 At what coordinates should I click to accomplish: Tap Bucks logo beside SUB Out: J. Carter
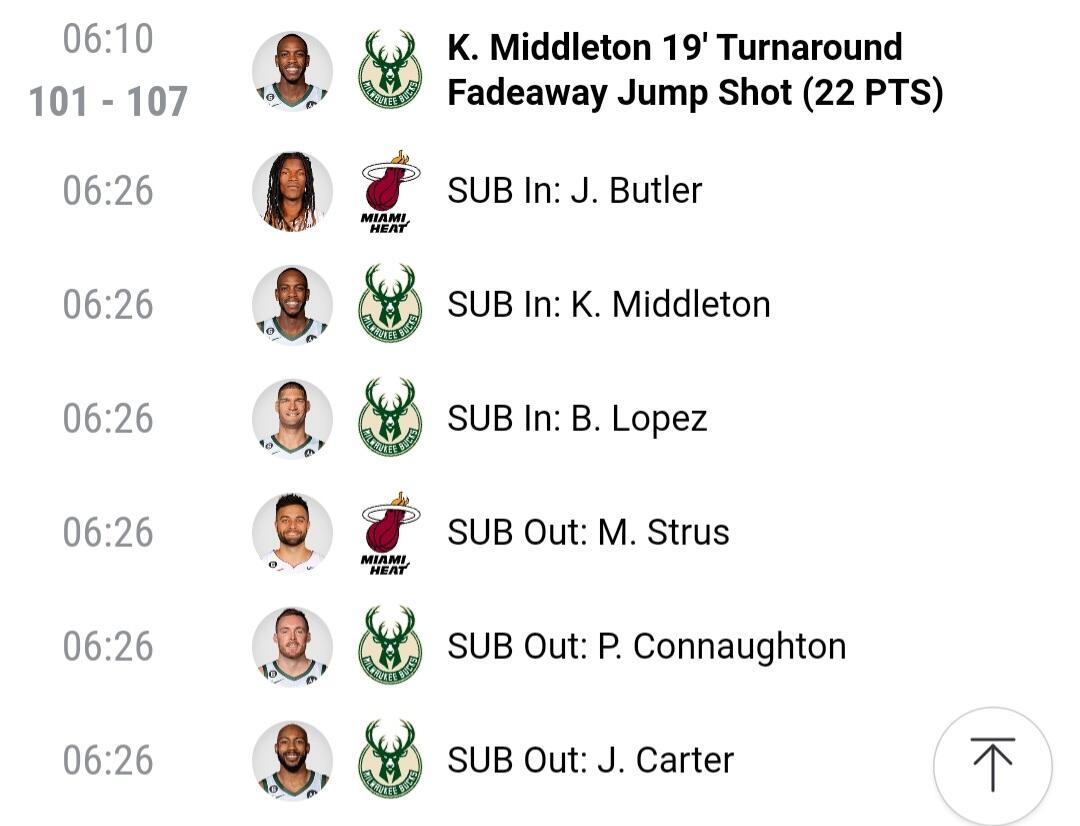pyautogui.click(x=389, y=760)
